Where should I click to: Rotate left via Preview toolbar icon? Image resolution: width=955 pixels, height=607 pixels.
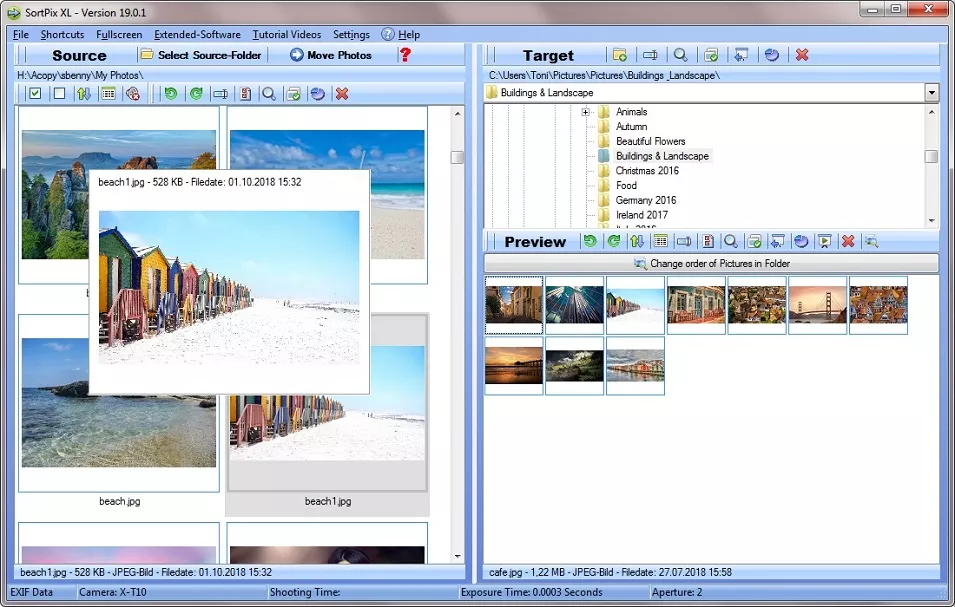tap(590, 241)
